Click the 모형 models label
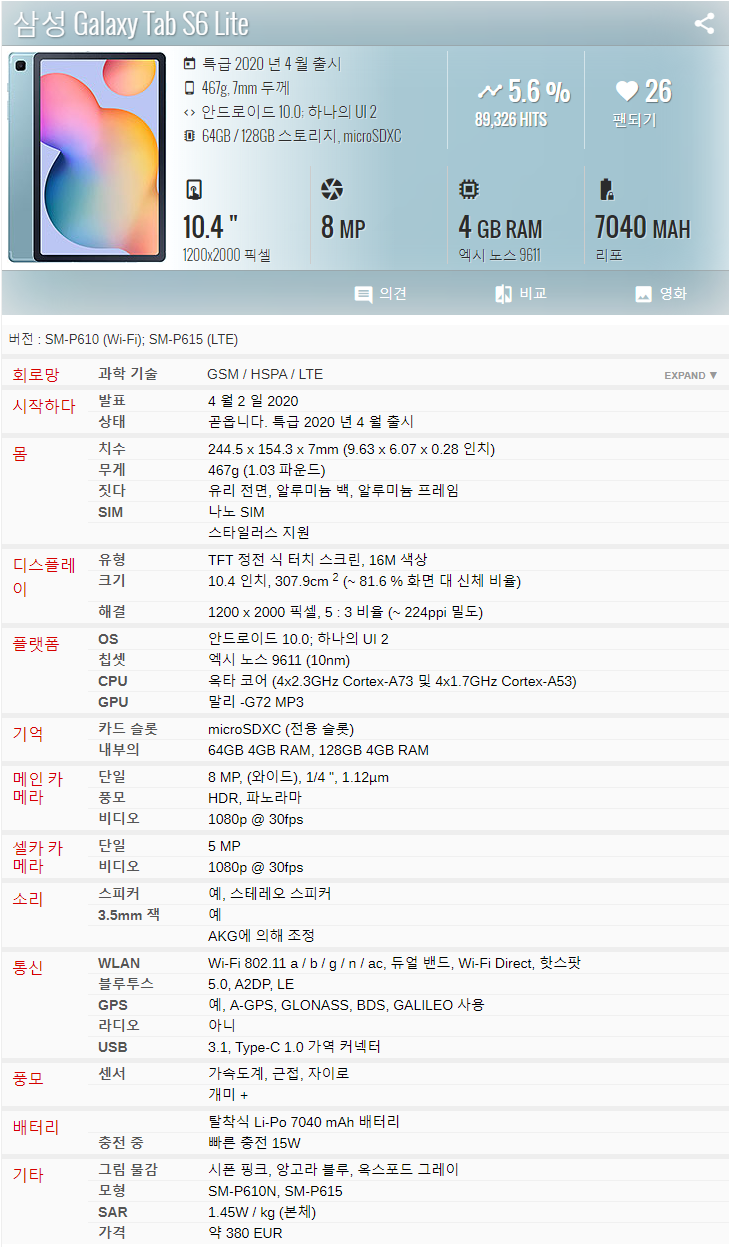Viewport: 729px width, 1247px height. coord(112,1191)
